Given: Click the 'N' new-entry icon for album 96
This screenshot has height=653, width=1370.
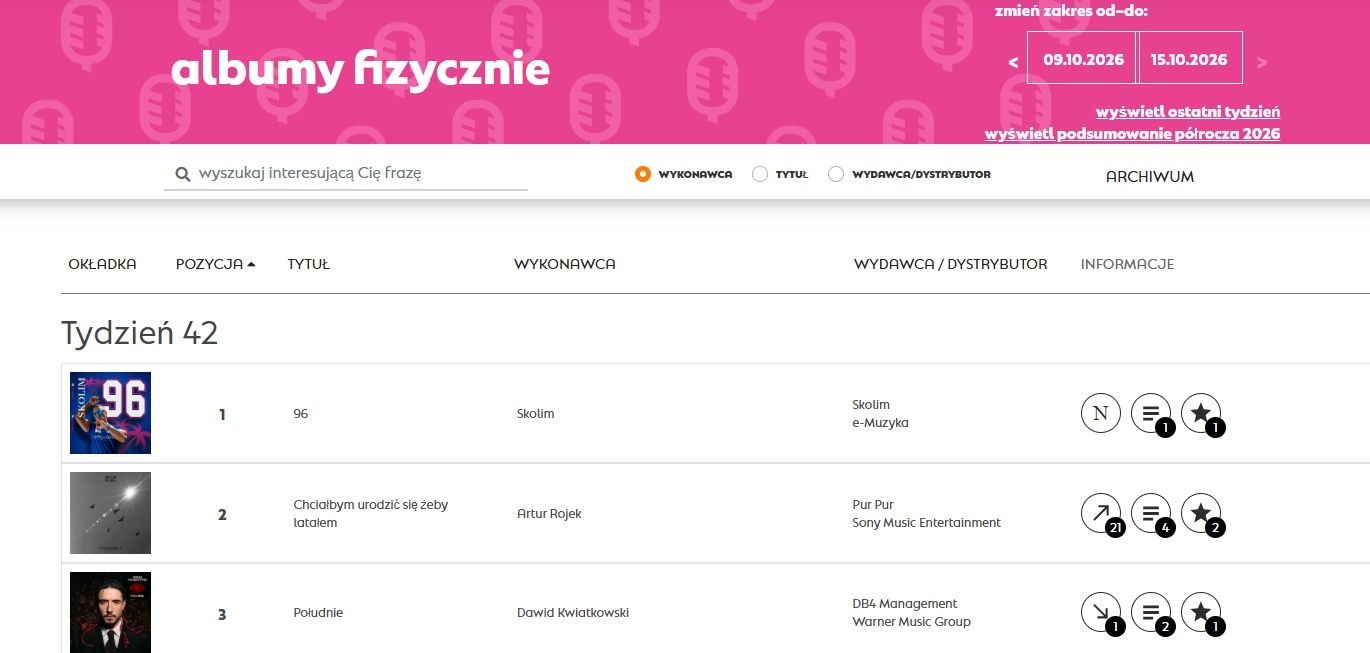Looking at the screenshot, I should 1101,413.
